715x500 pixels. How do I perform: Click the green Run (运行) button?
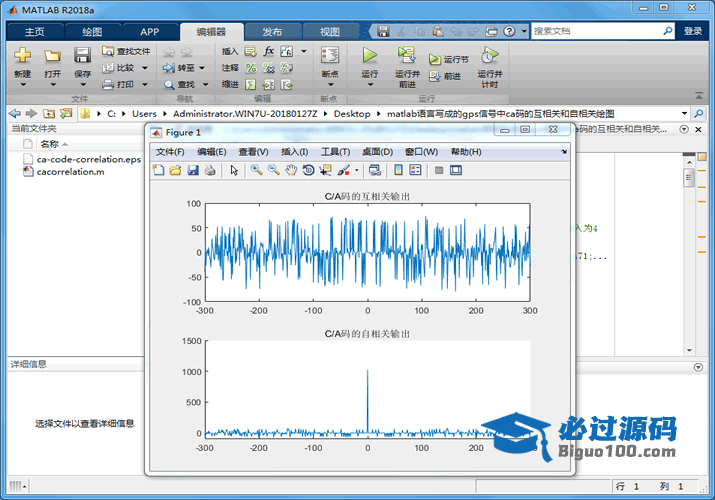370,56
